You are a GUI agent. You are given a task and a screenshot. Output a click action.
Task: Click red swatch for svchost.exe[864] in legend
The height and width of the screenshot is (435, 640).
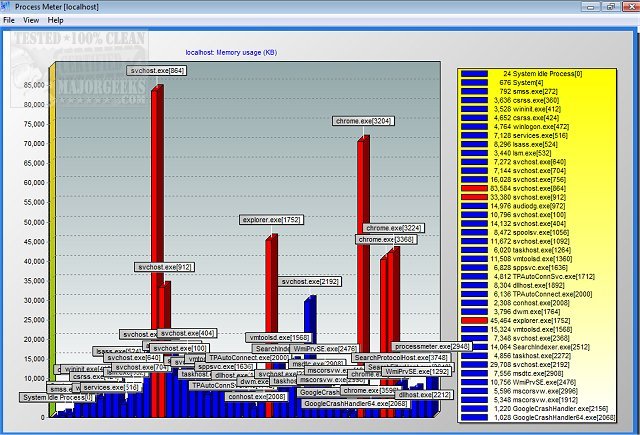pos(474,187)
